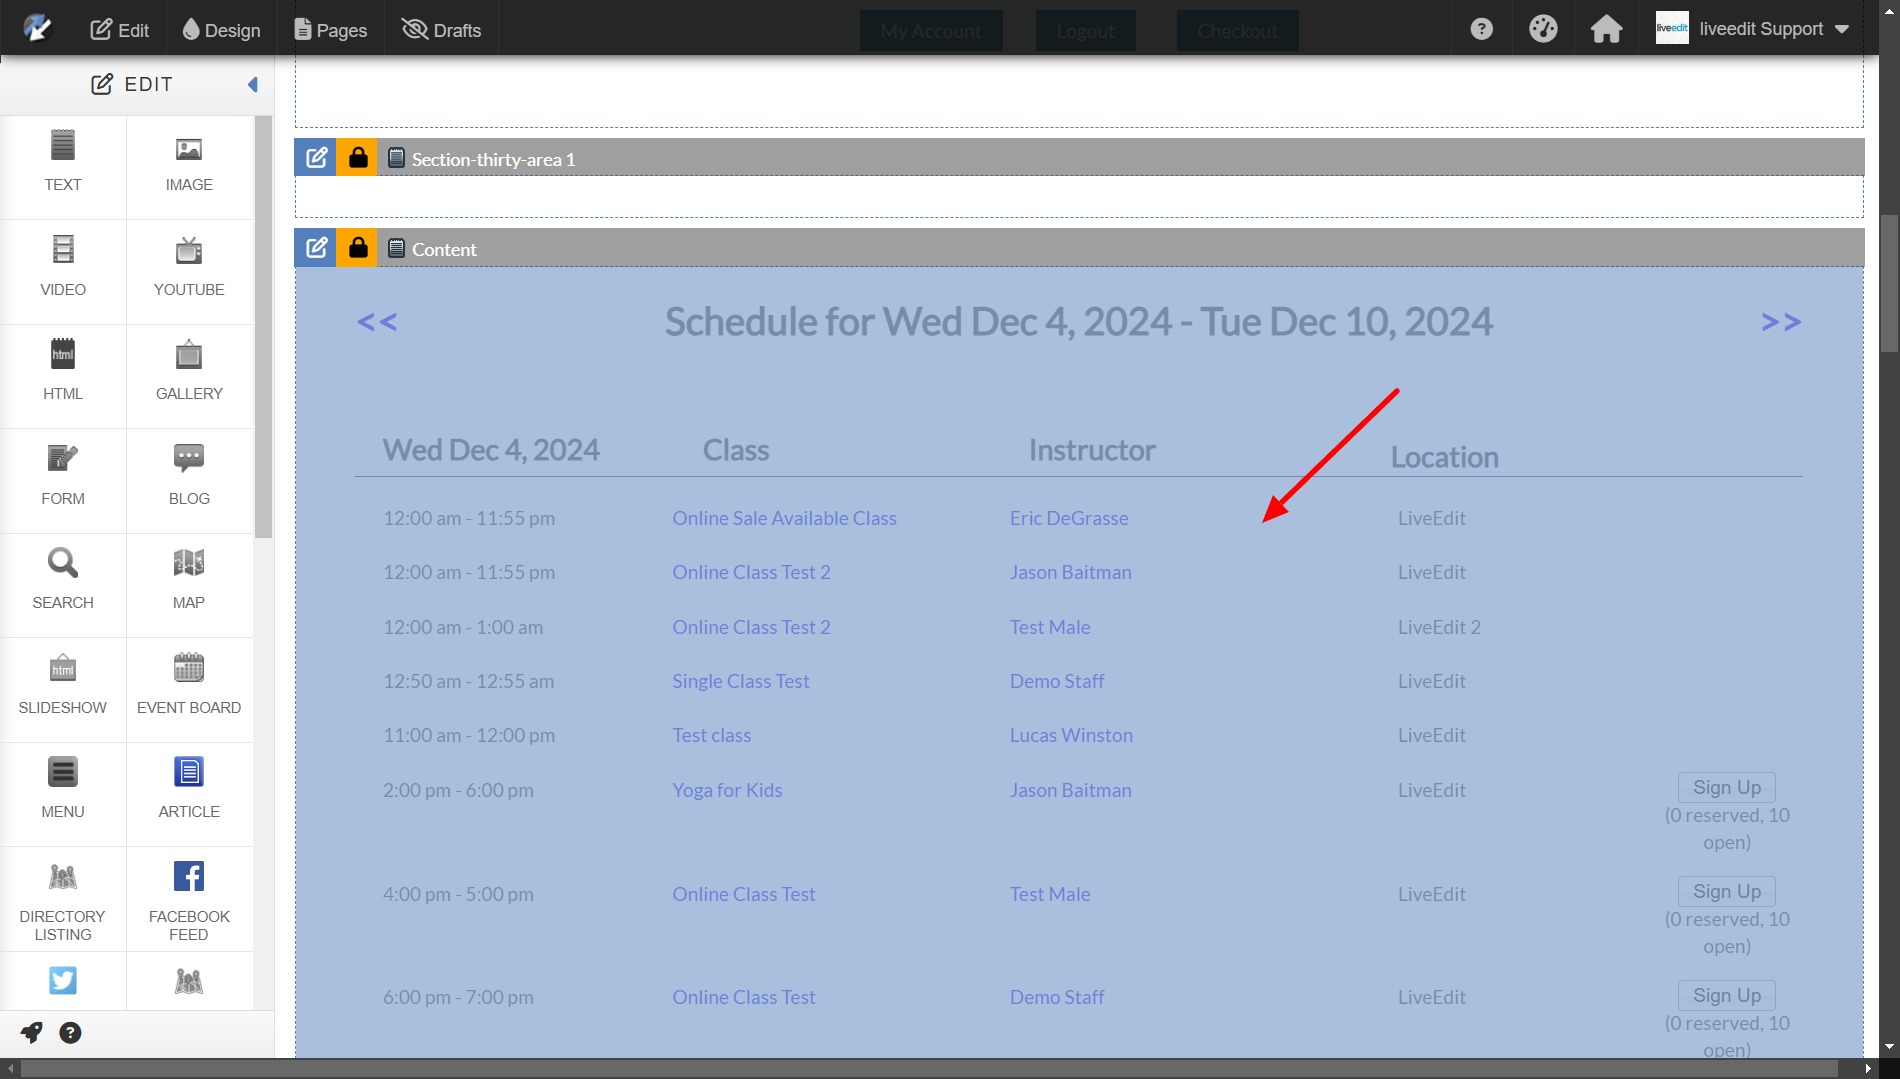Edit the Content region
The image size is (1900, 1079).
click(316, 248)
